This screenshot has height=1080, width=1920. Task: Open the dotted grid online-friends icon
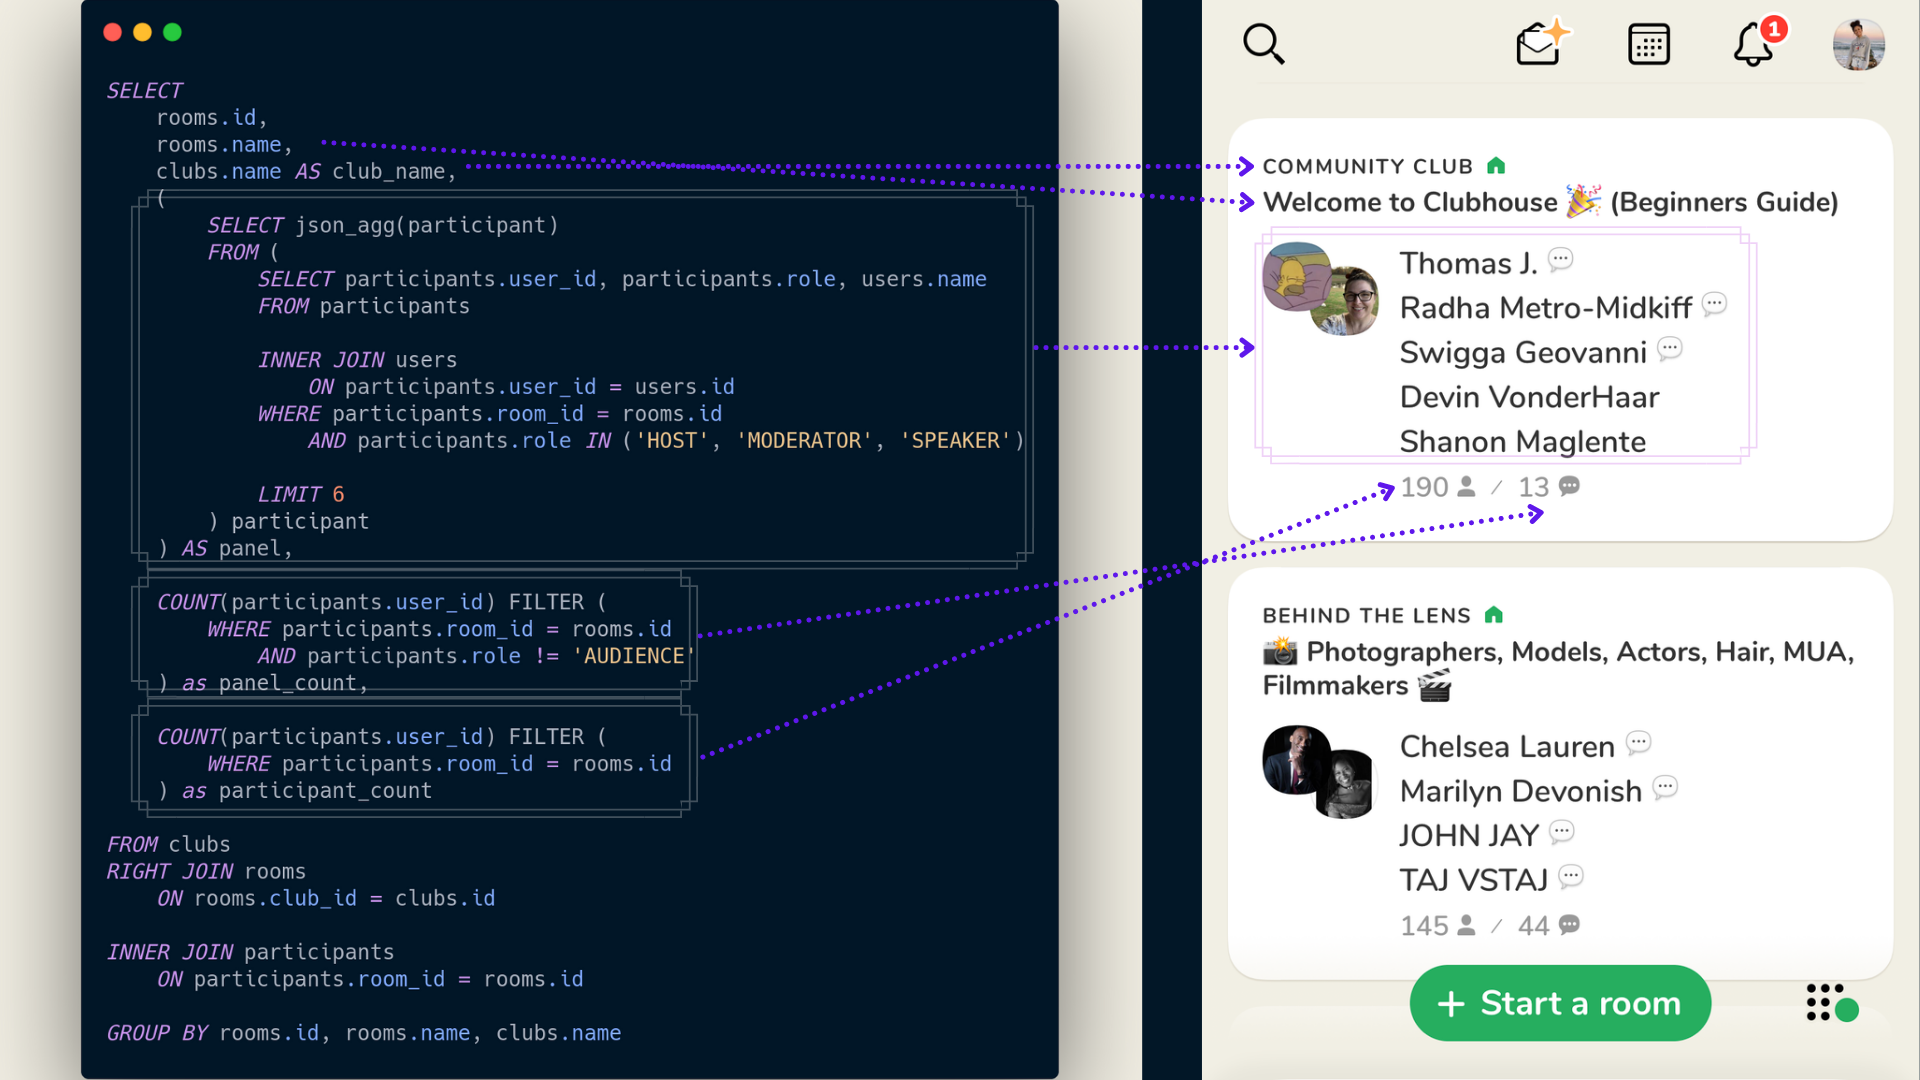(1831, 1003)
